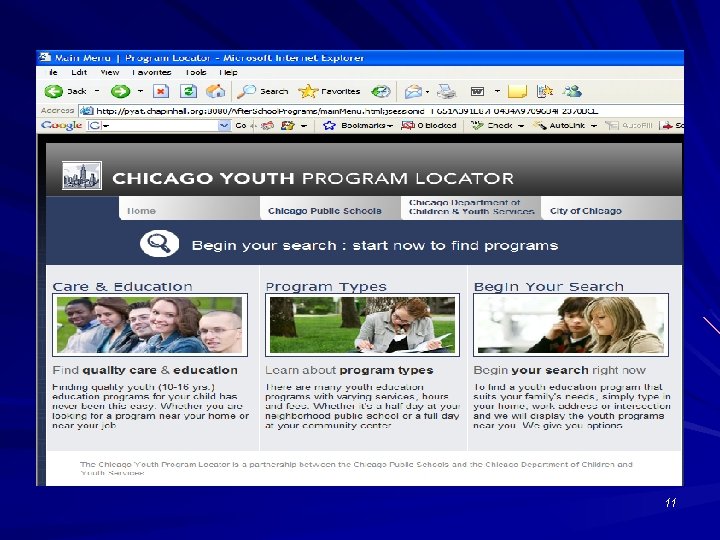The height and width of the screenshot is (540, 720).
Task: Open Favorites star in toolbar
Action: 329,91
